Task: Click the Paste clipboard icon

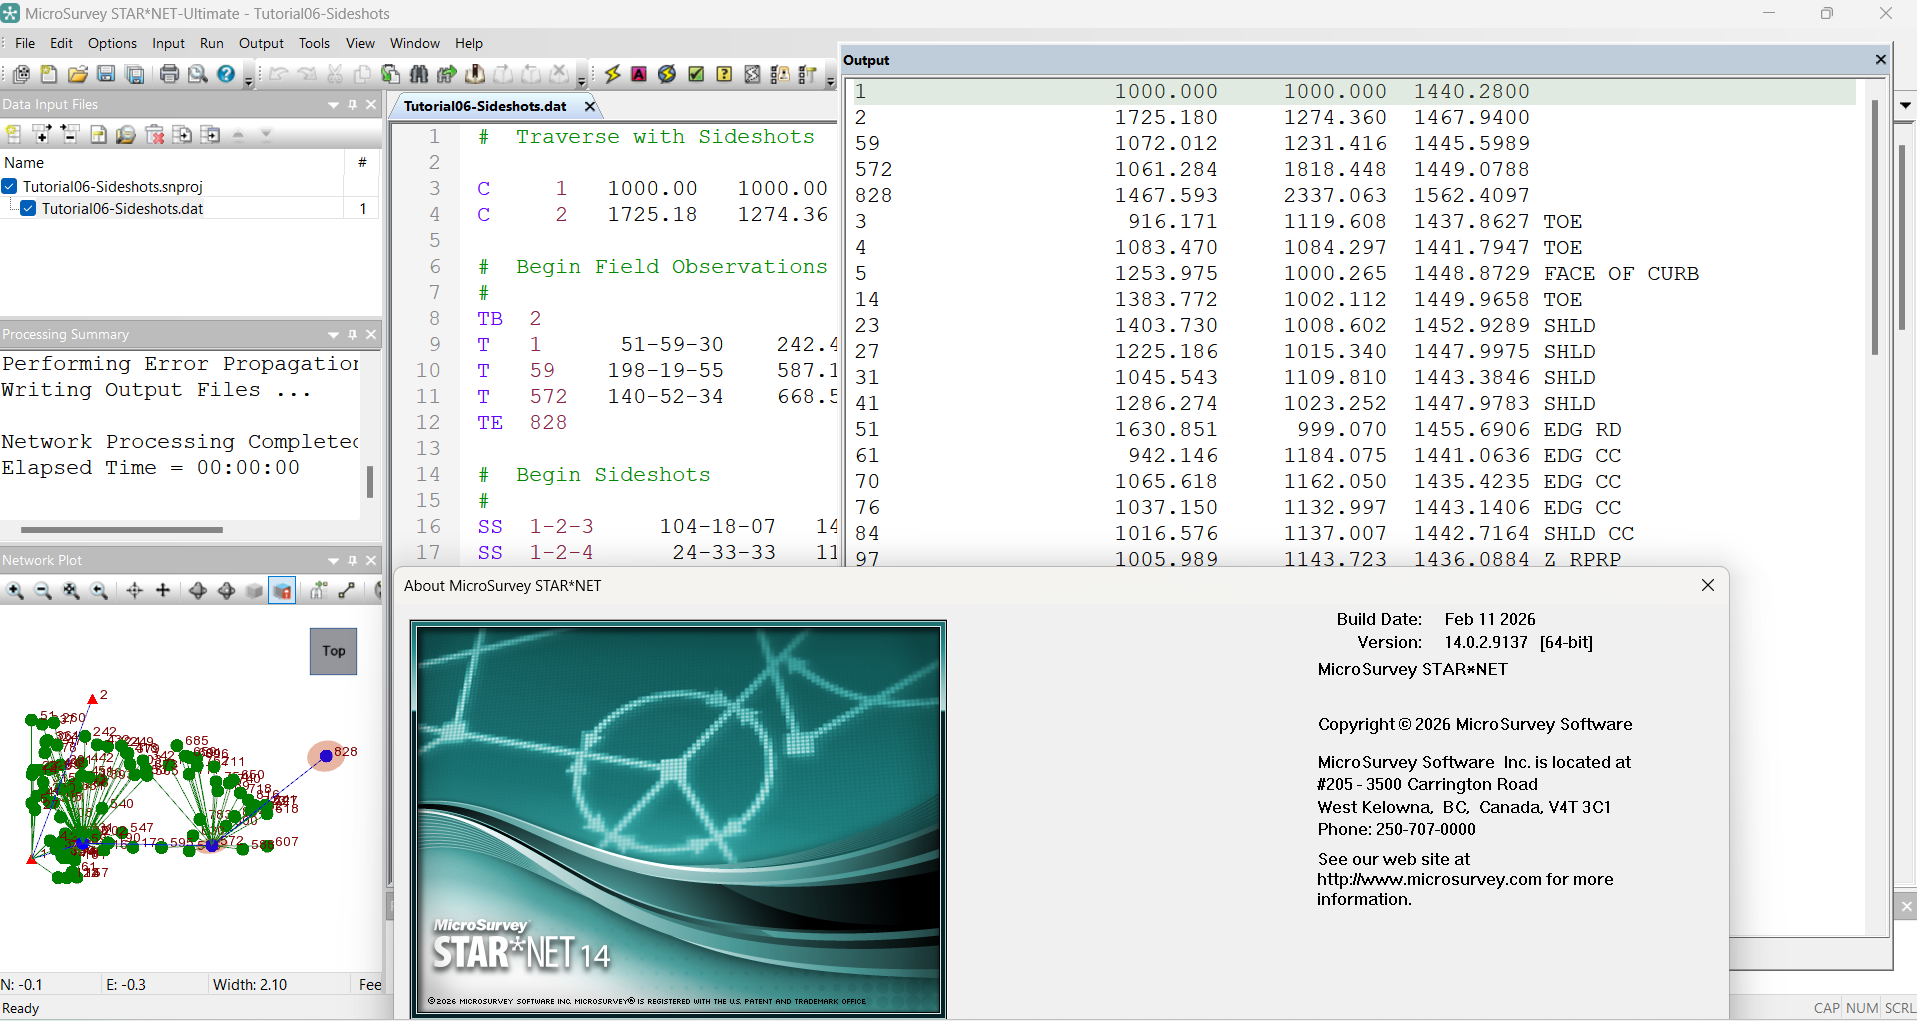Action: point(391,74)
